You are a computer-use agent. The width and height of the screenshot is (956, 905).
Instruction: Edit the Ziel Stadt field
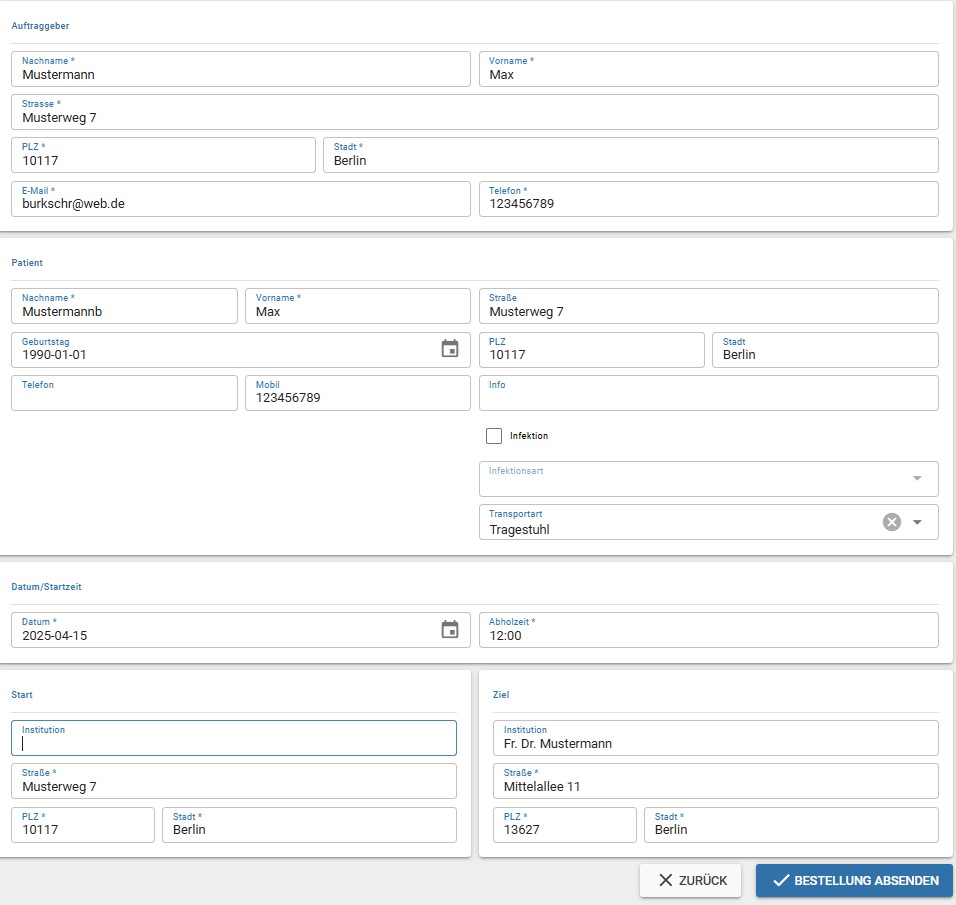791,825
